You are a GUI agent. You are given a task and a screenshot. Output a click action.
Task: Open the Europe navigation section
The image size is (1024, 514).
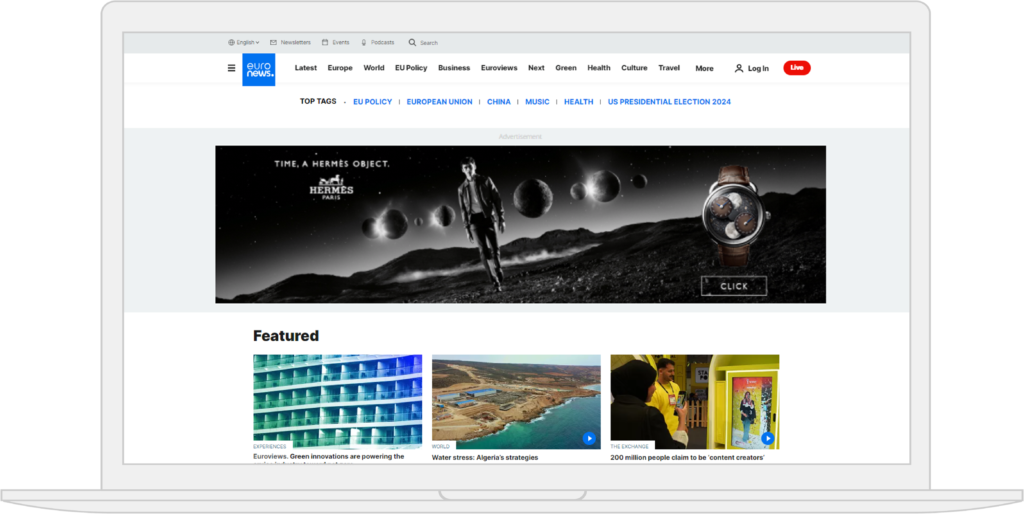(340, 68)
